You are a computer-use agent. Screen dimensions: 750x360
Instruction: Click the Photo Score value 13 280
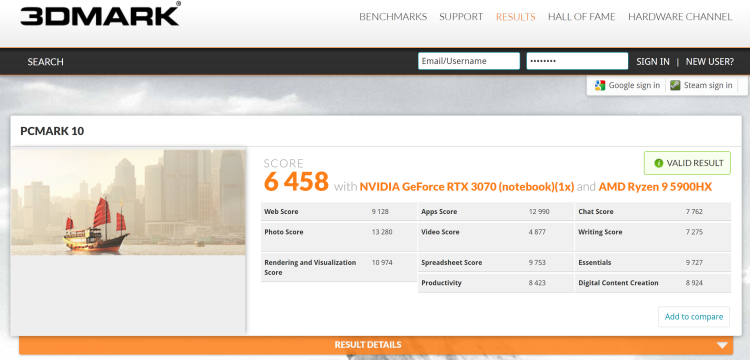coord(382,232)
